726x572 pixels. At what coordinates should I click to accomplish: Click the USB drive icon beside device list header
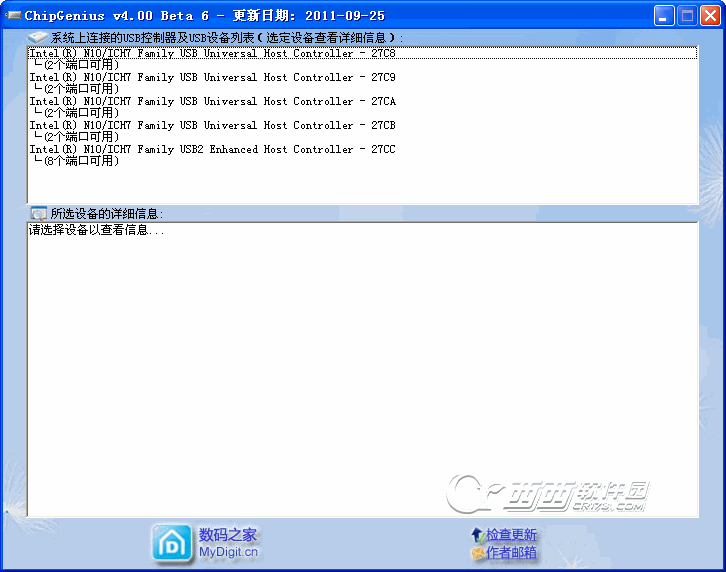click(x=38, y=37)
